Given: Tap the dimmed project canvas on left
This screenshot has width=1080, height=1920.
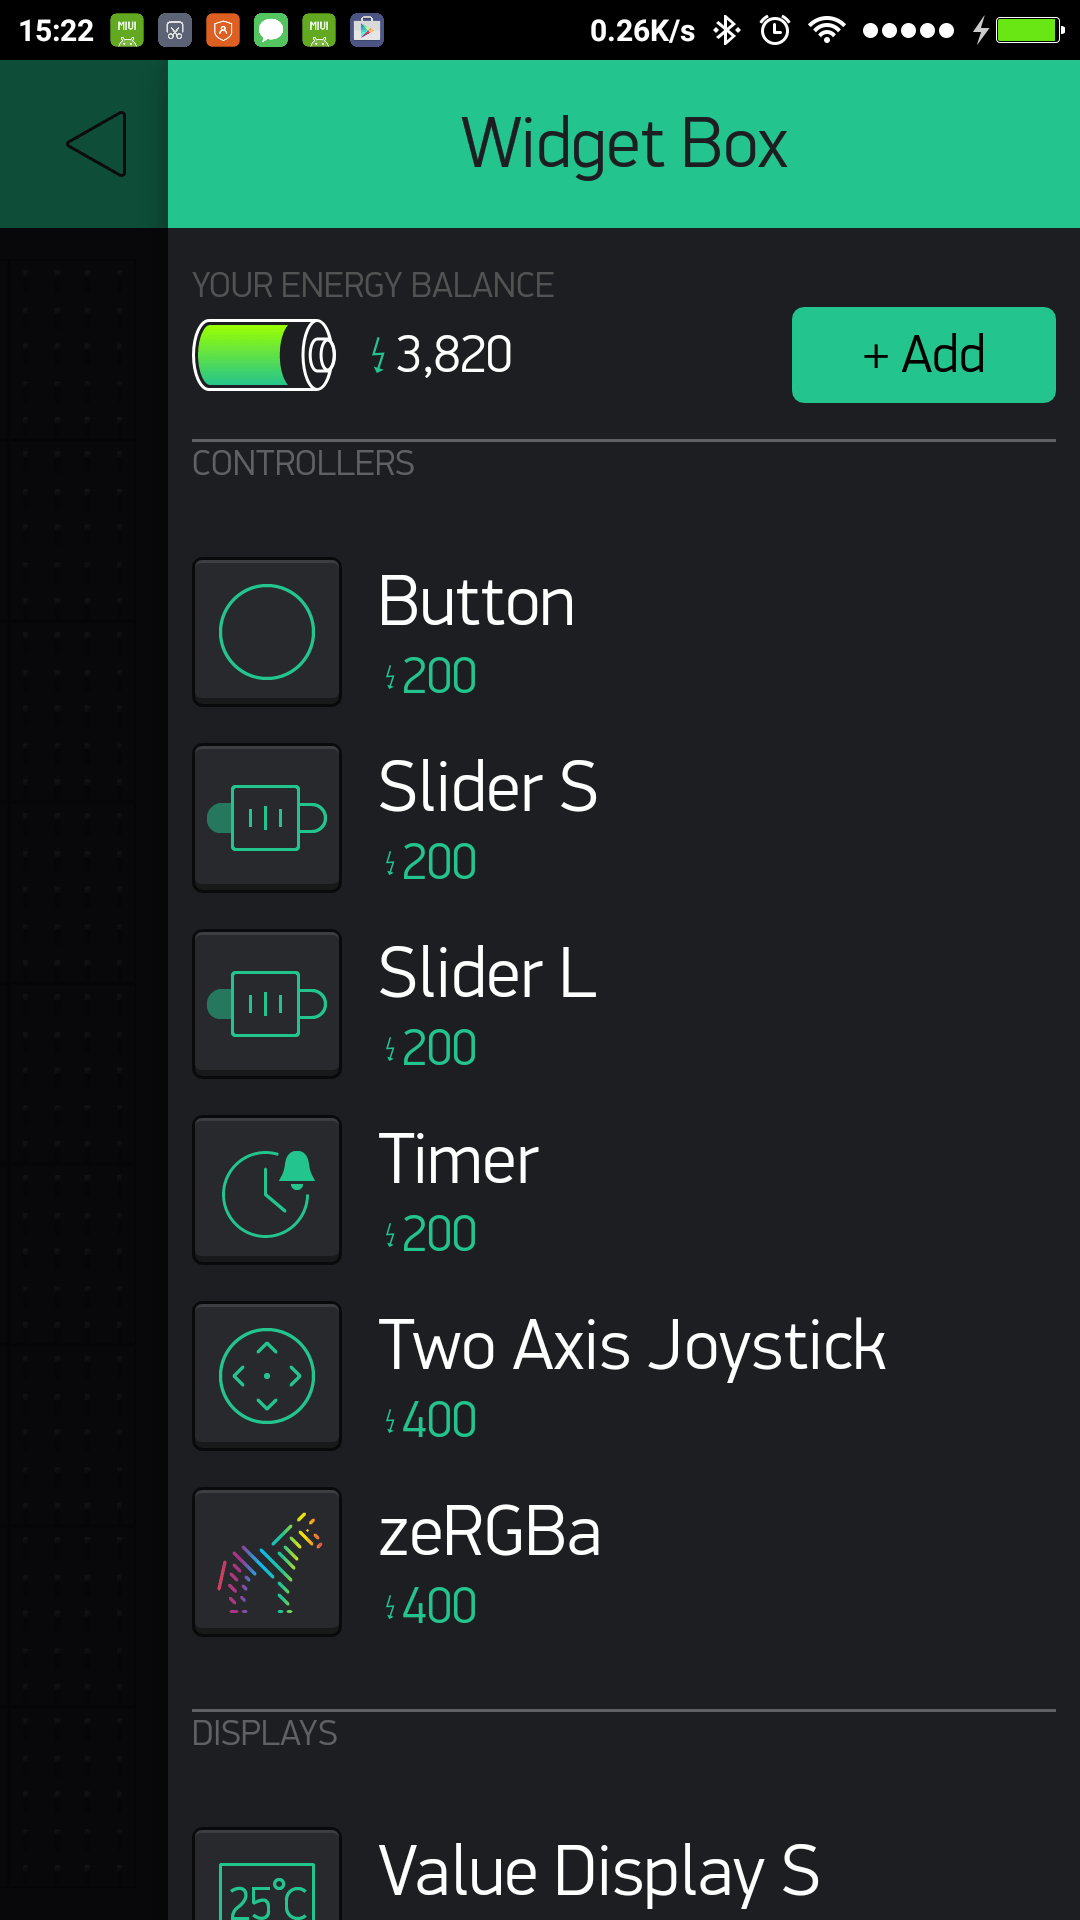Looking at the screenshot, I should (x=80, y=1000).
